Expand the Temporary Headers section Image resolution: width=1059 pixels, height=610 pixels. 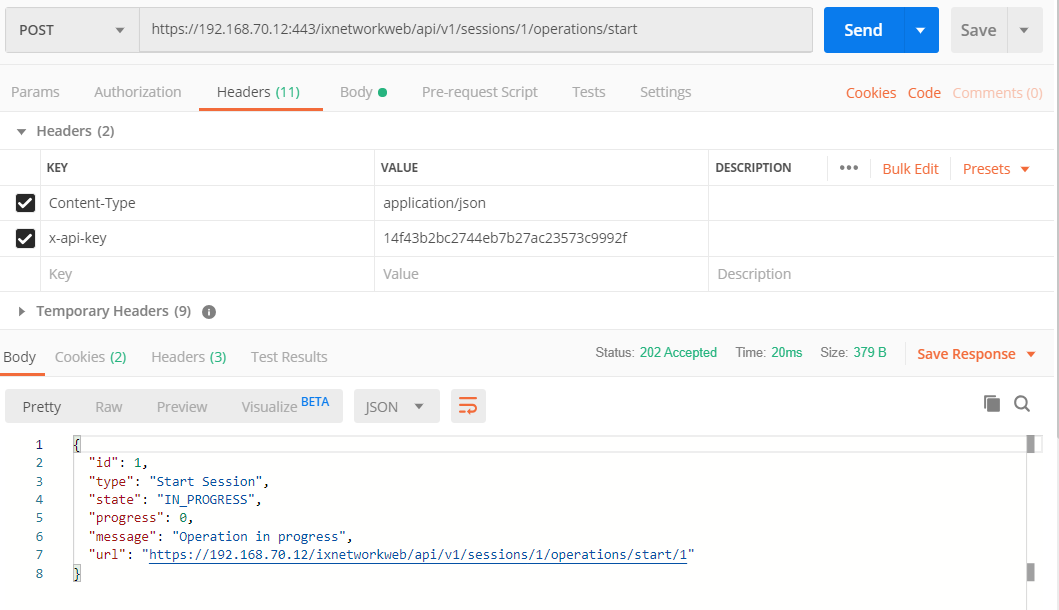click(x=22, y=311)
